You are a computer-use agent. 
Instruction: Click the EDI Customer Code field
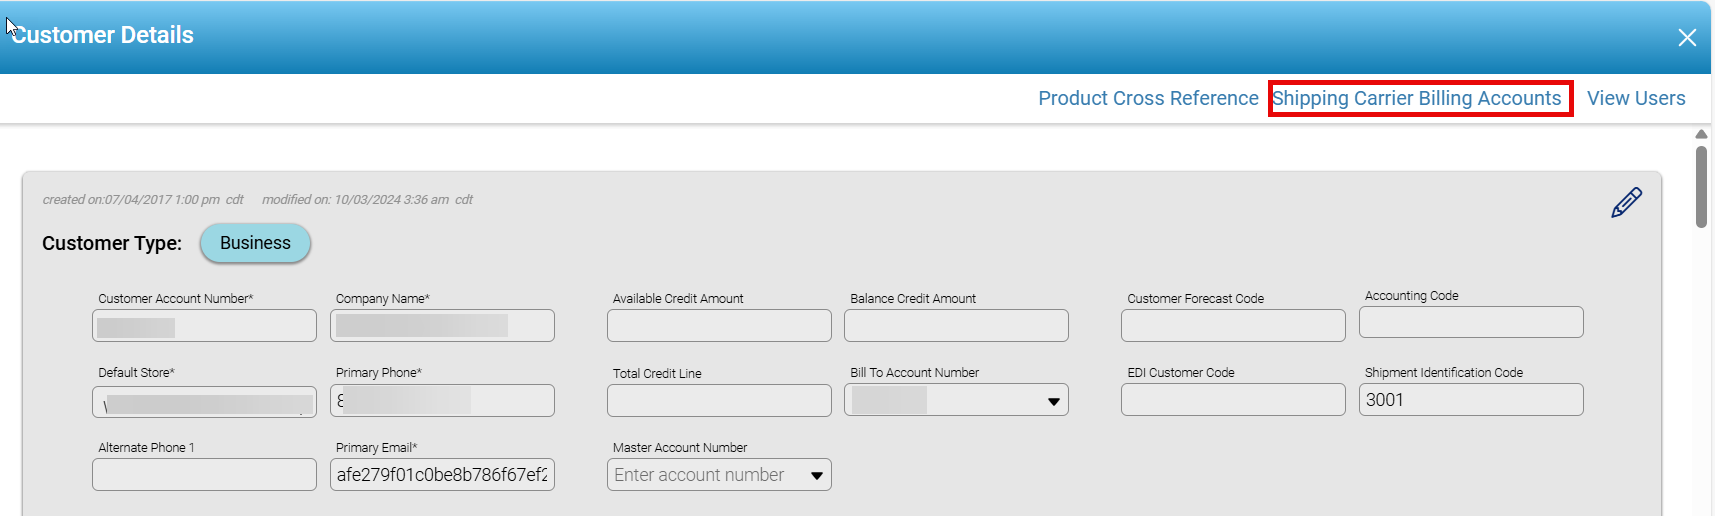pyautogui.click(x=1233, y=400)
